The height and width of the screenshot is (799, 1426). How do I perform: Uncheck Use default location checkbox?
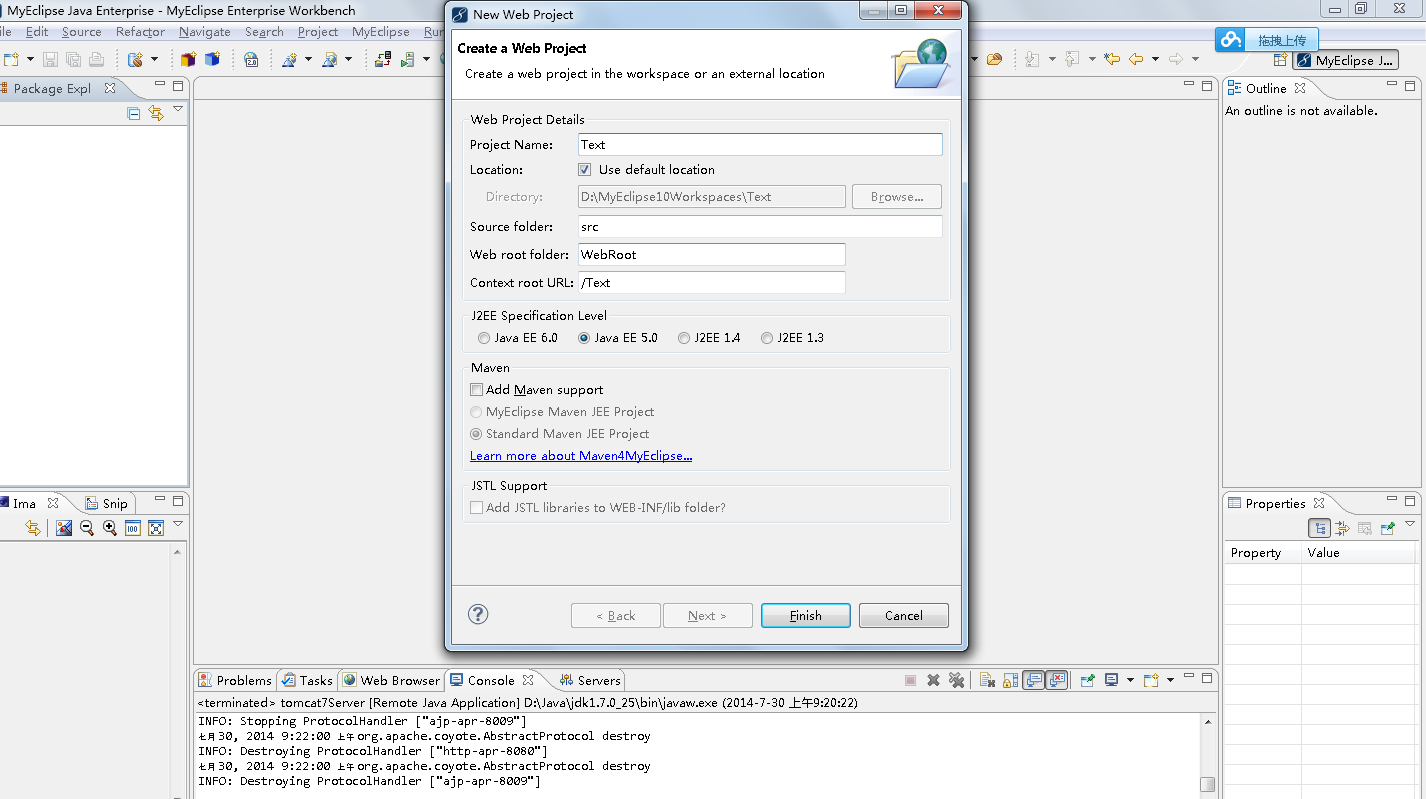pyautogui.click(x=585, y=169)
